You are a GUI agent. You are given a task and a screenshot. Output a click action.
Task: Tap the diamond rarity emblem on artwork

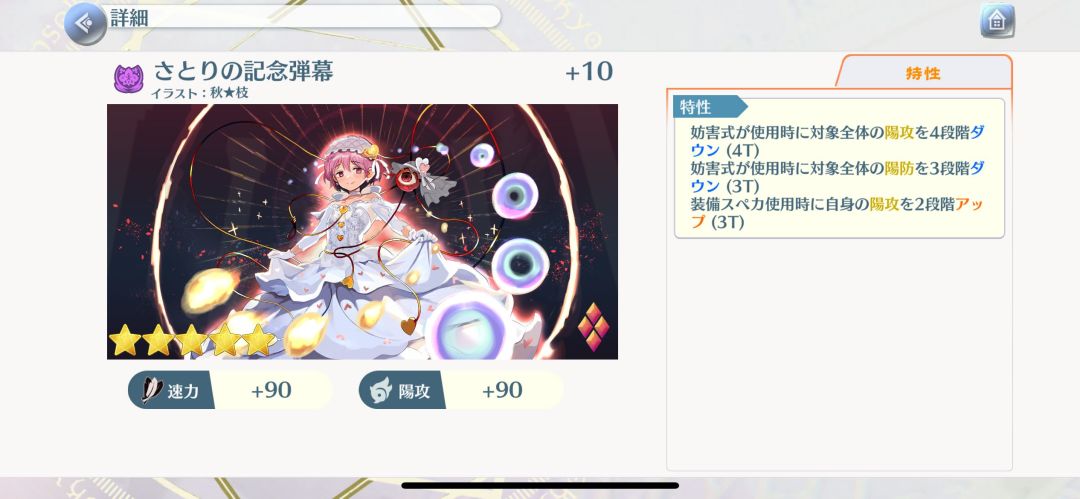click(593, 327)
